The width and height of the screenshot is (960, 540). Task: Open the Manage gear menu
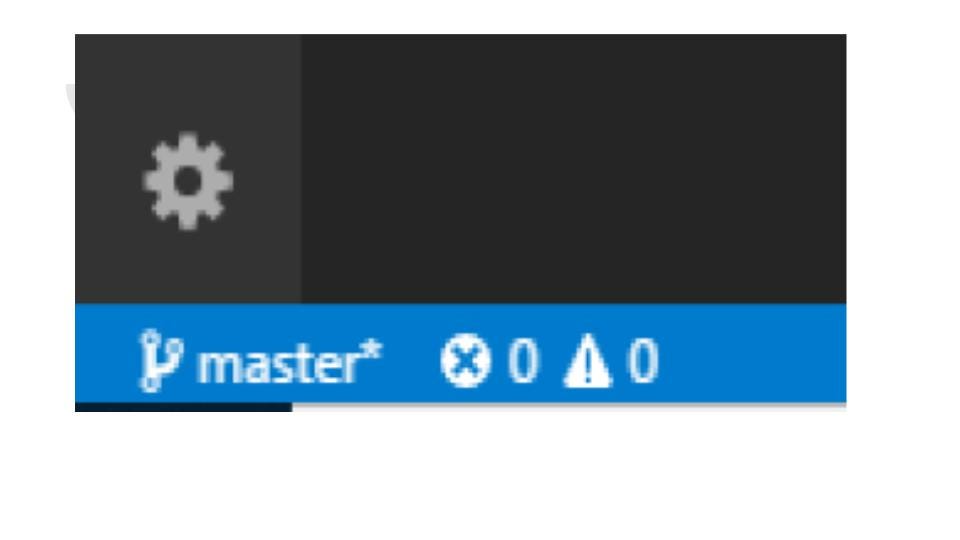[x=188, y=181]
